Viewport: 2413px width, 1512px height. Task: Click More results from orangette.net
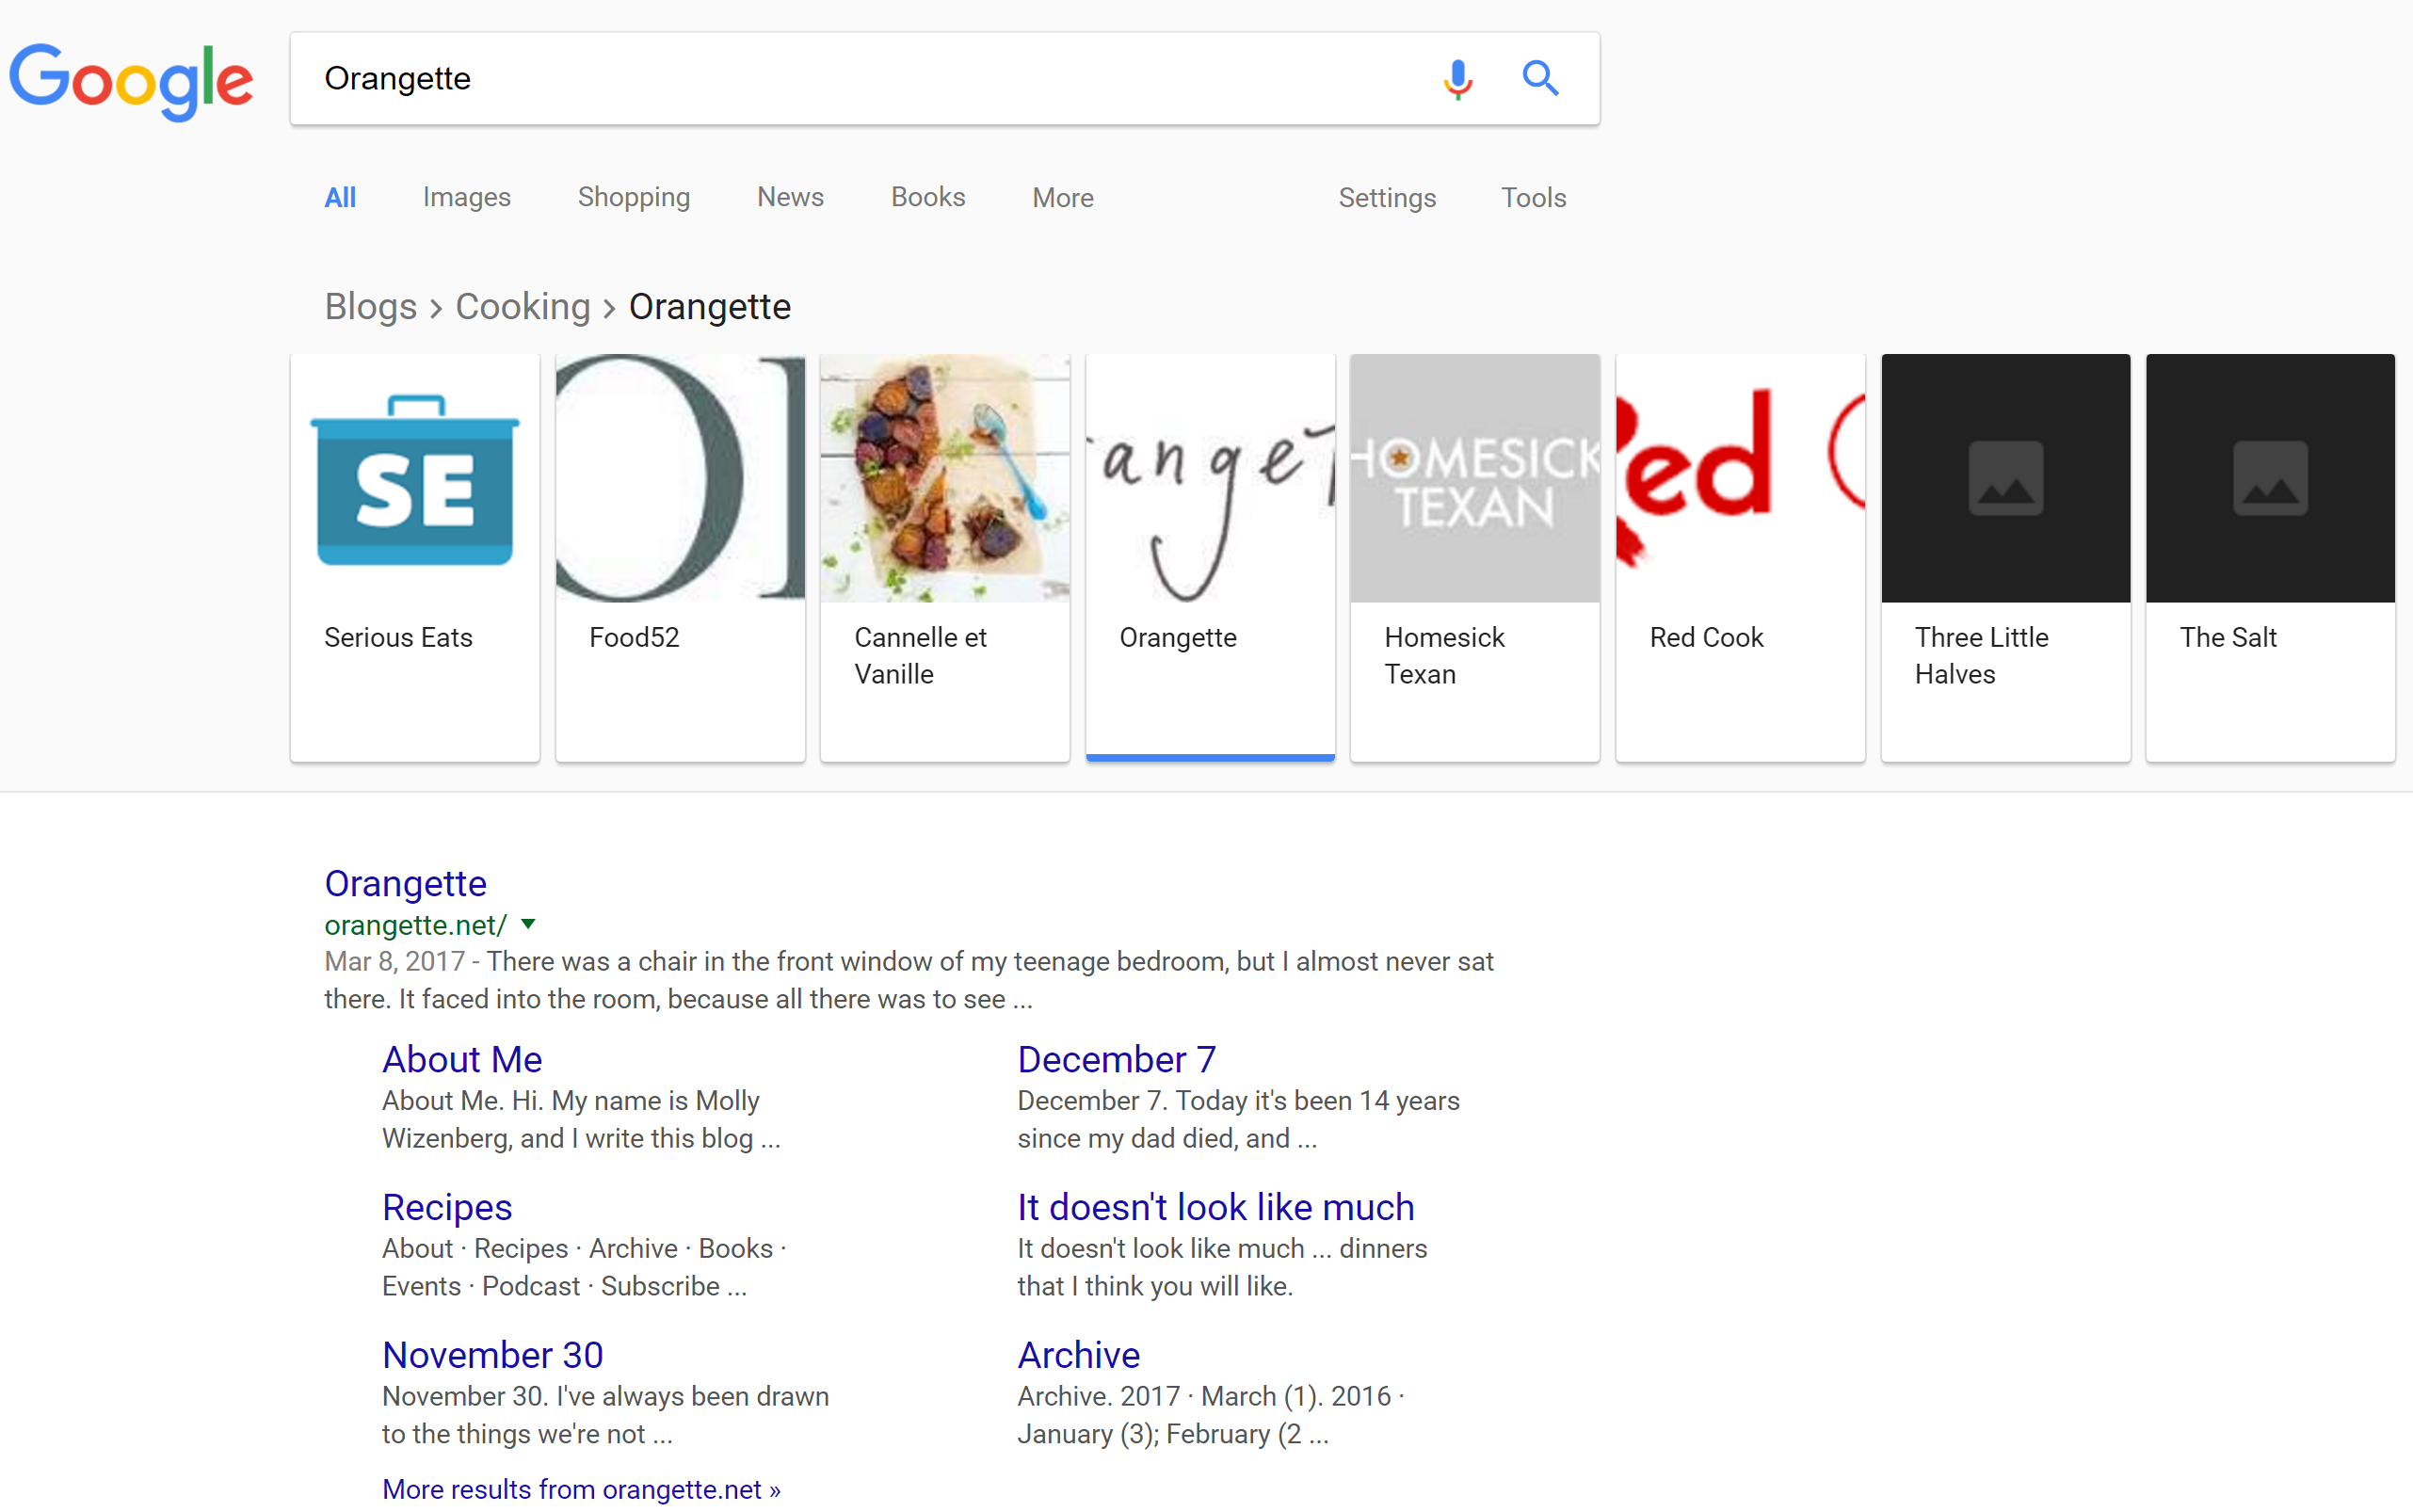pyautogui.click(x=580, y=1489)
